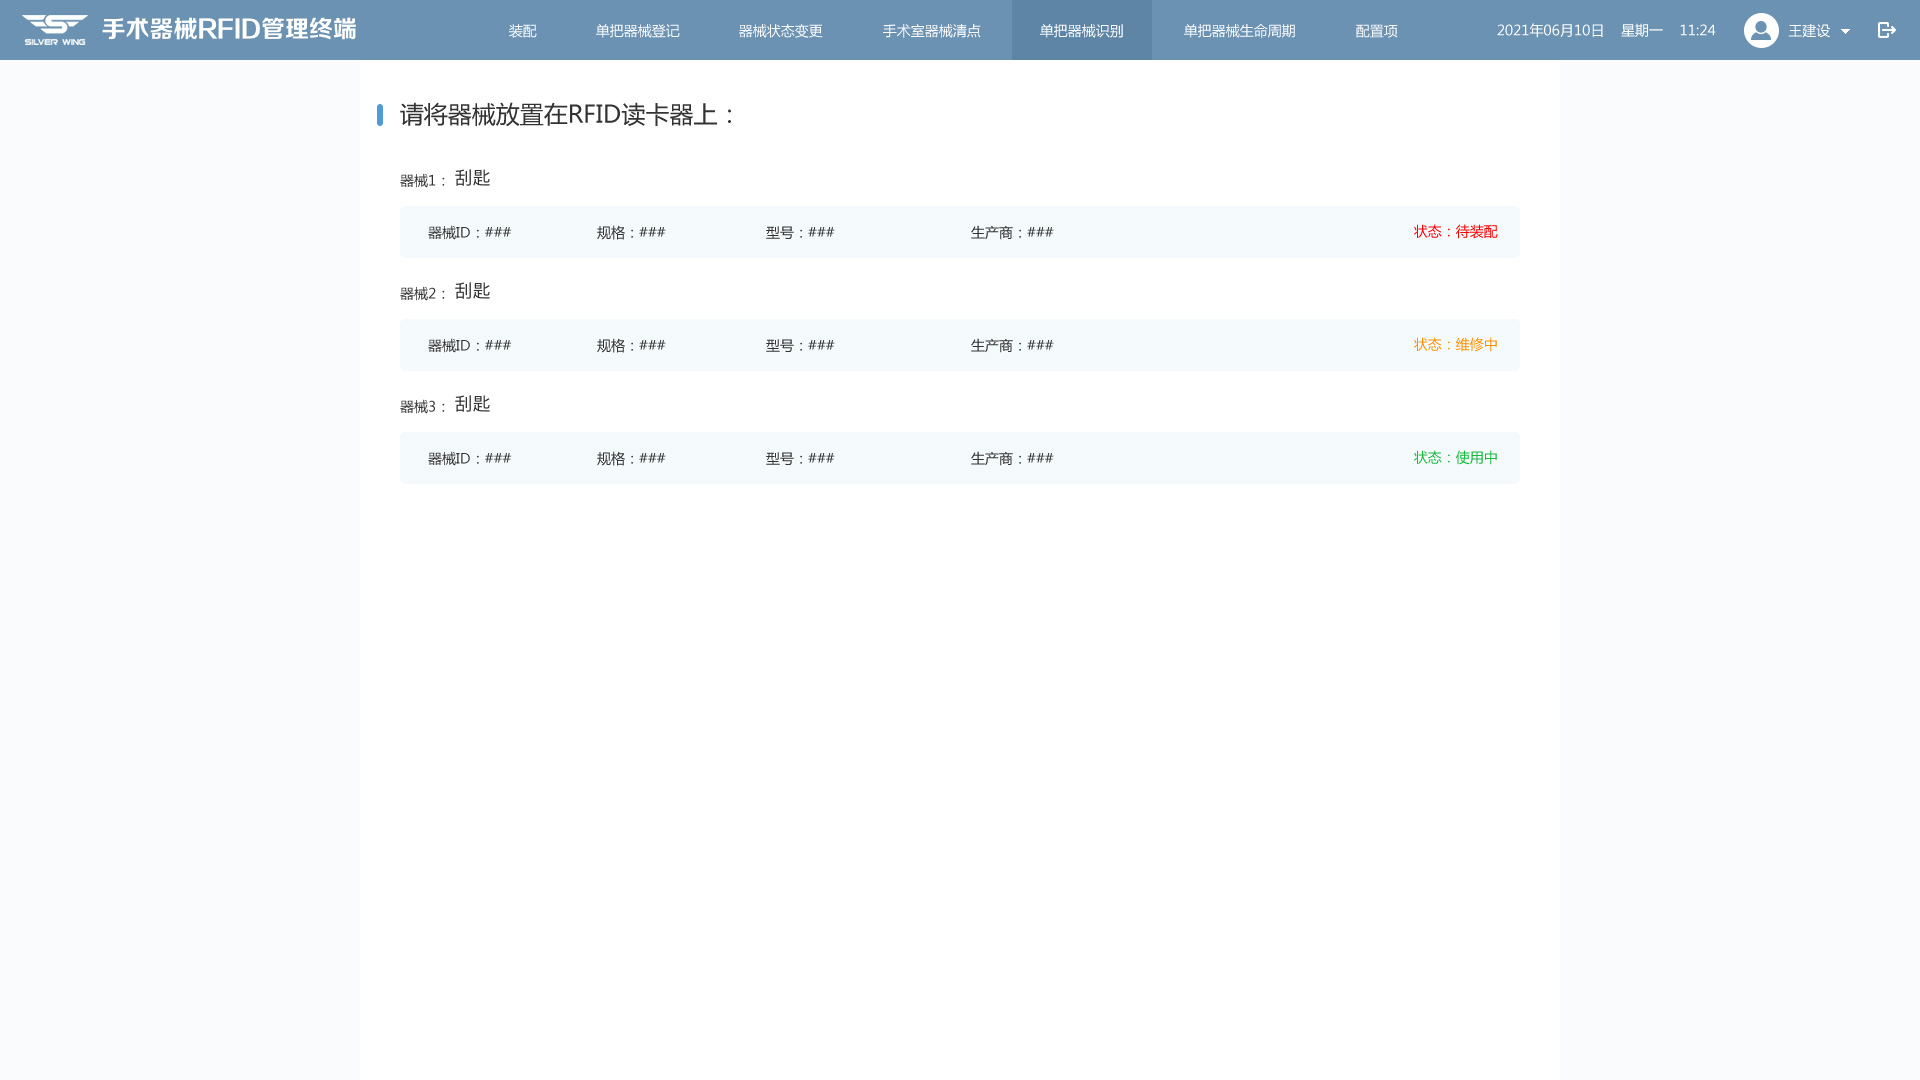Select the 器械1 row with 待装配 status
1920x1080 pixels.
point(959,232)
